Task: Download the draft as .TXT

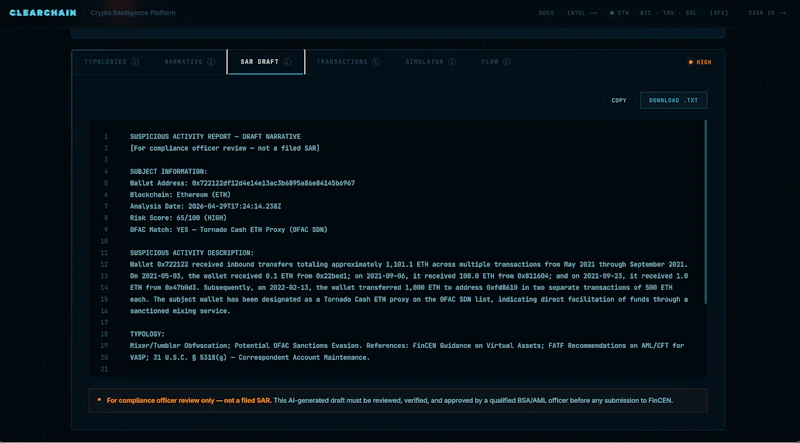Action: tap(673, 101)
